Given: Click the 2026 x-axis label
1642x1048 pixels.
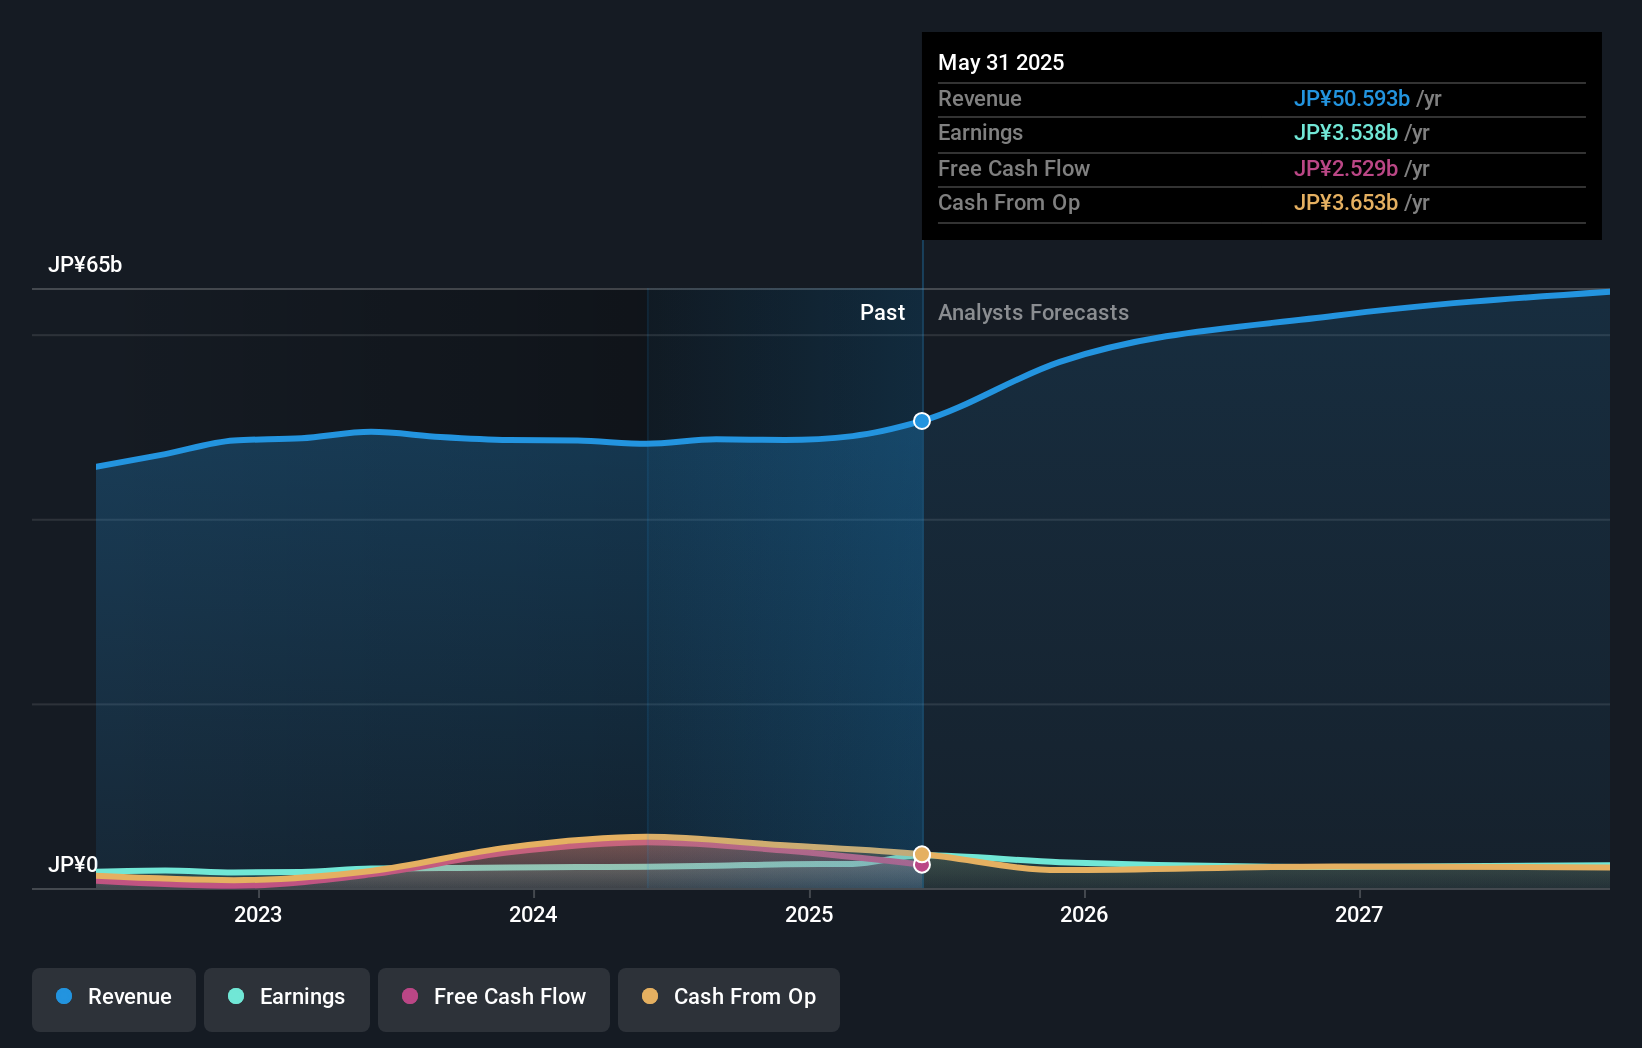Looking at the screenshot, I should [x=1084, y=914].
